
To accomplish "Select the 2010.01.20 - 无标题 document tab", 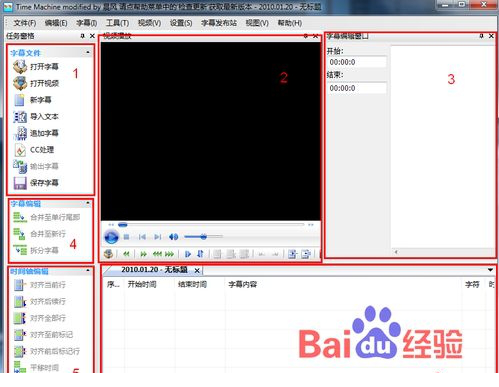I will coord(154,270).
